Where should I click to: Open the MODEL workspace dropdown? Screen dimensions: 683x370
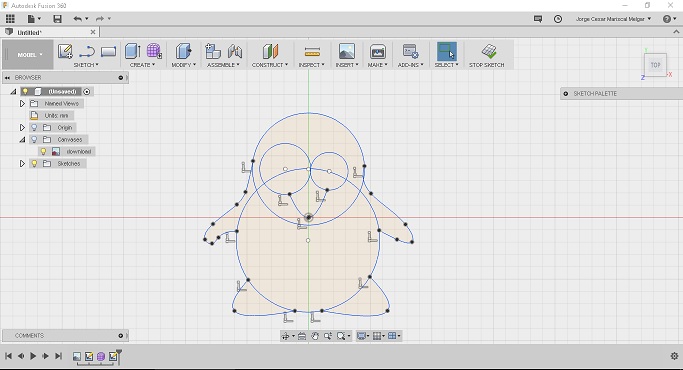point(30,55)
